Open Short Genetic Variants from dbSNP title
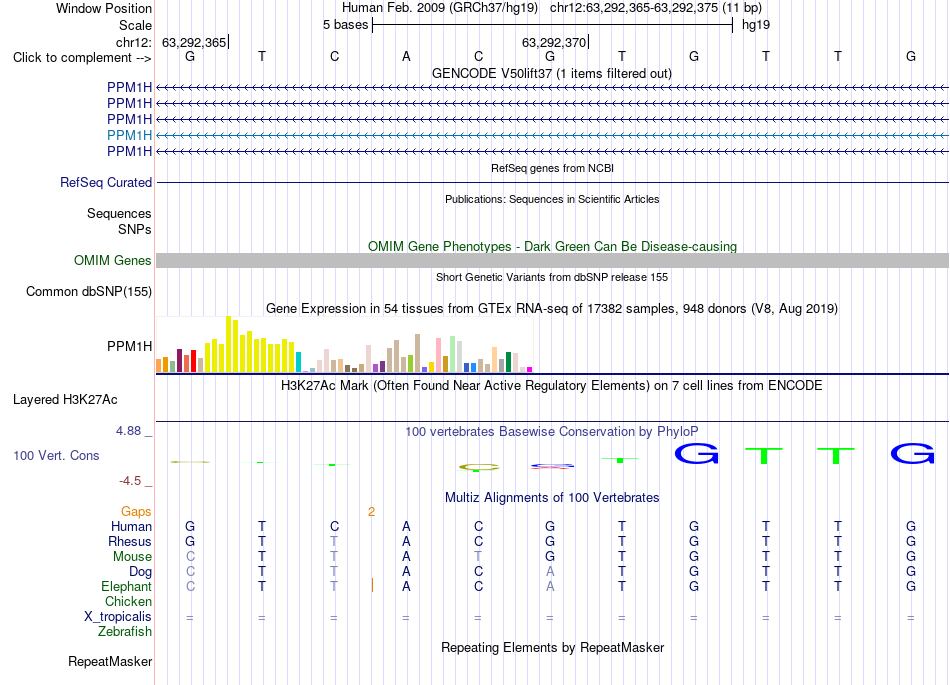 click(x=552, y=277)
